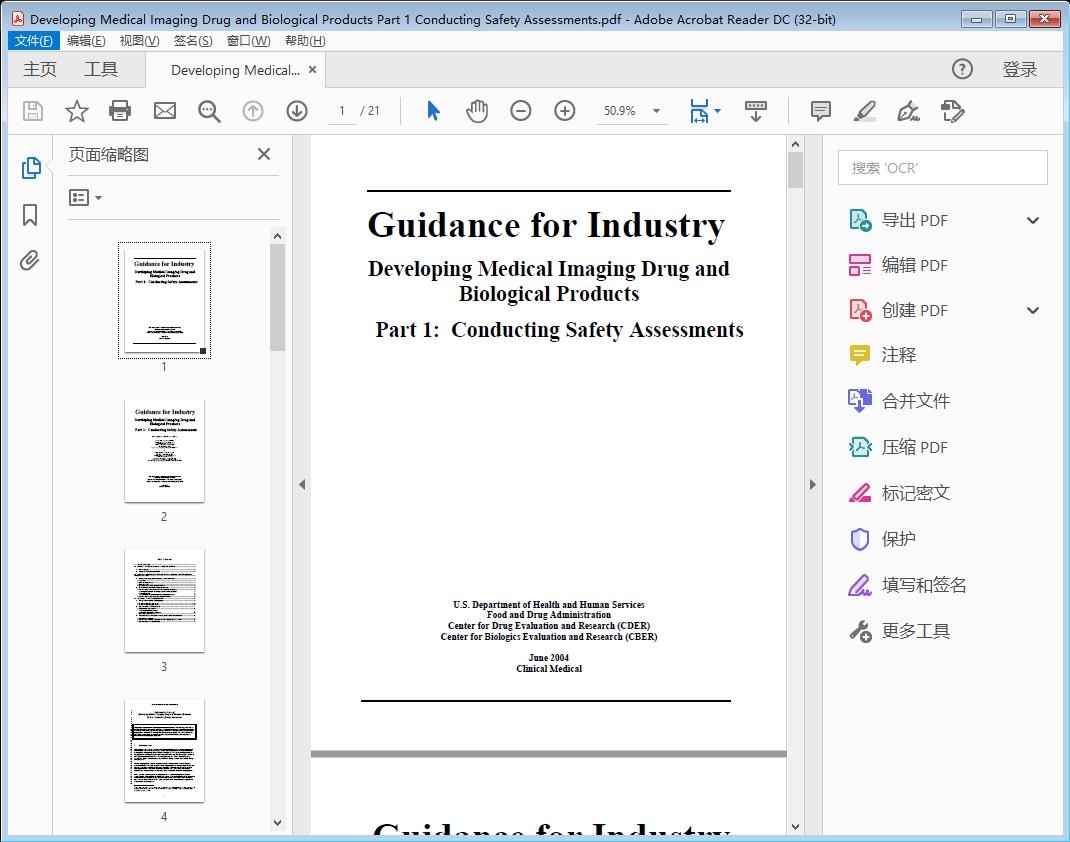Open the 创建 PDF dropdown arrow

[x=1032, y=310]
